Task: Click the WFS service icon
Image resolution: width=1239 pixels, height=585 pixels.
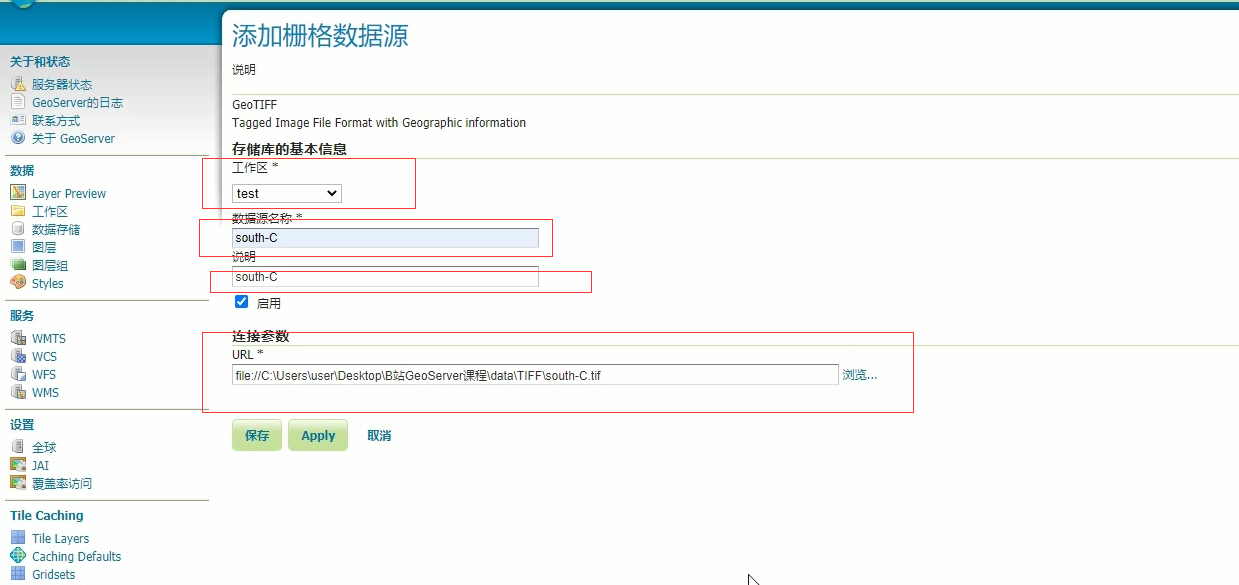Action: (18, 374)
